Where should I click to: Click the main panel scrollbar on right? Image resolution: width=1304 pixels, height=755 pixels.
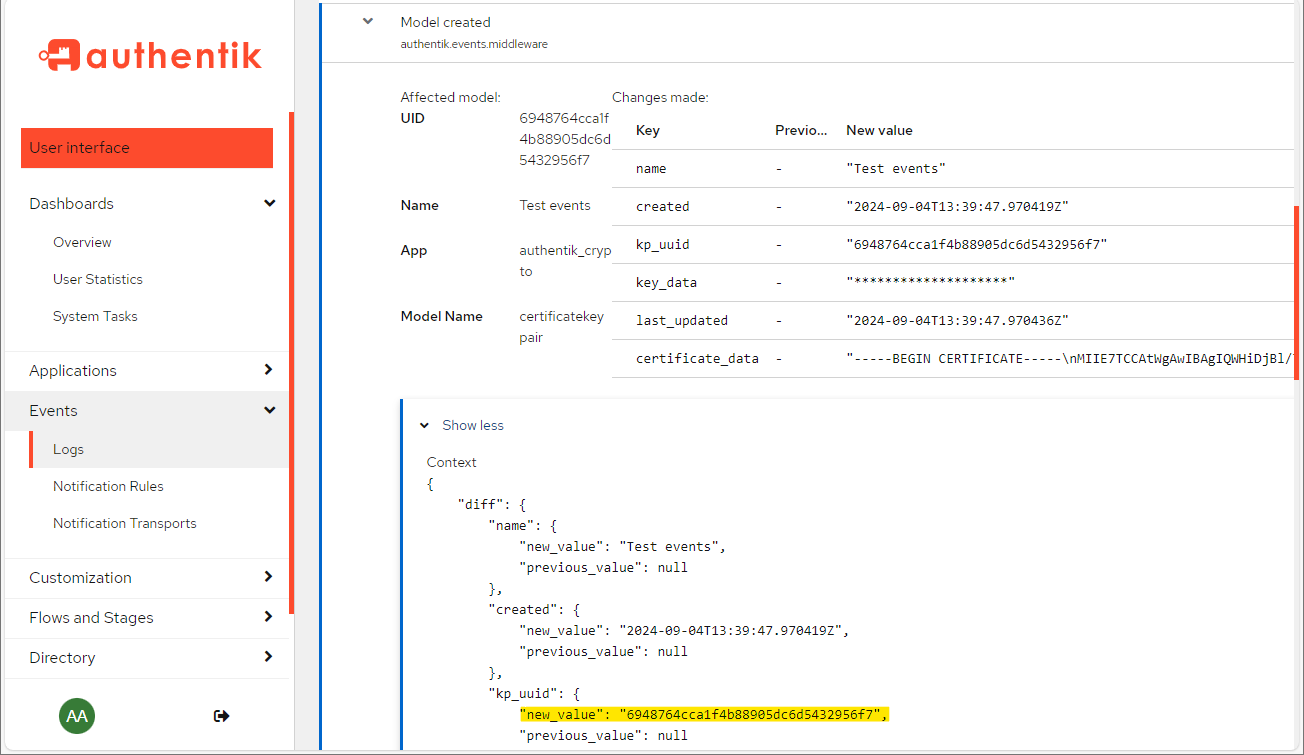[x=1296, y=293]
